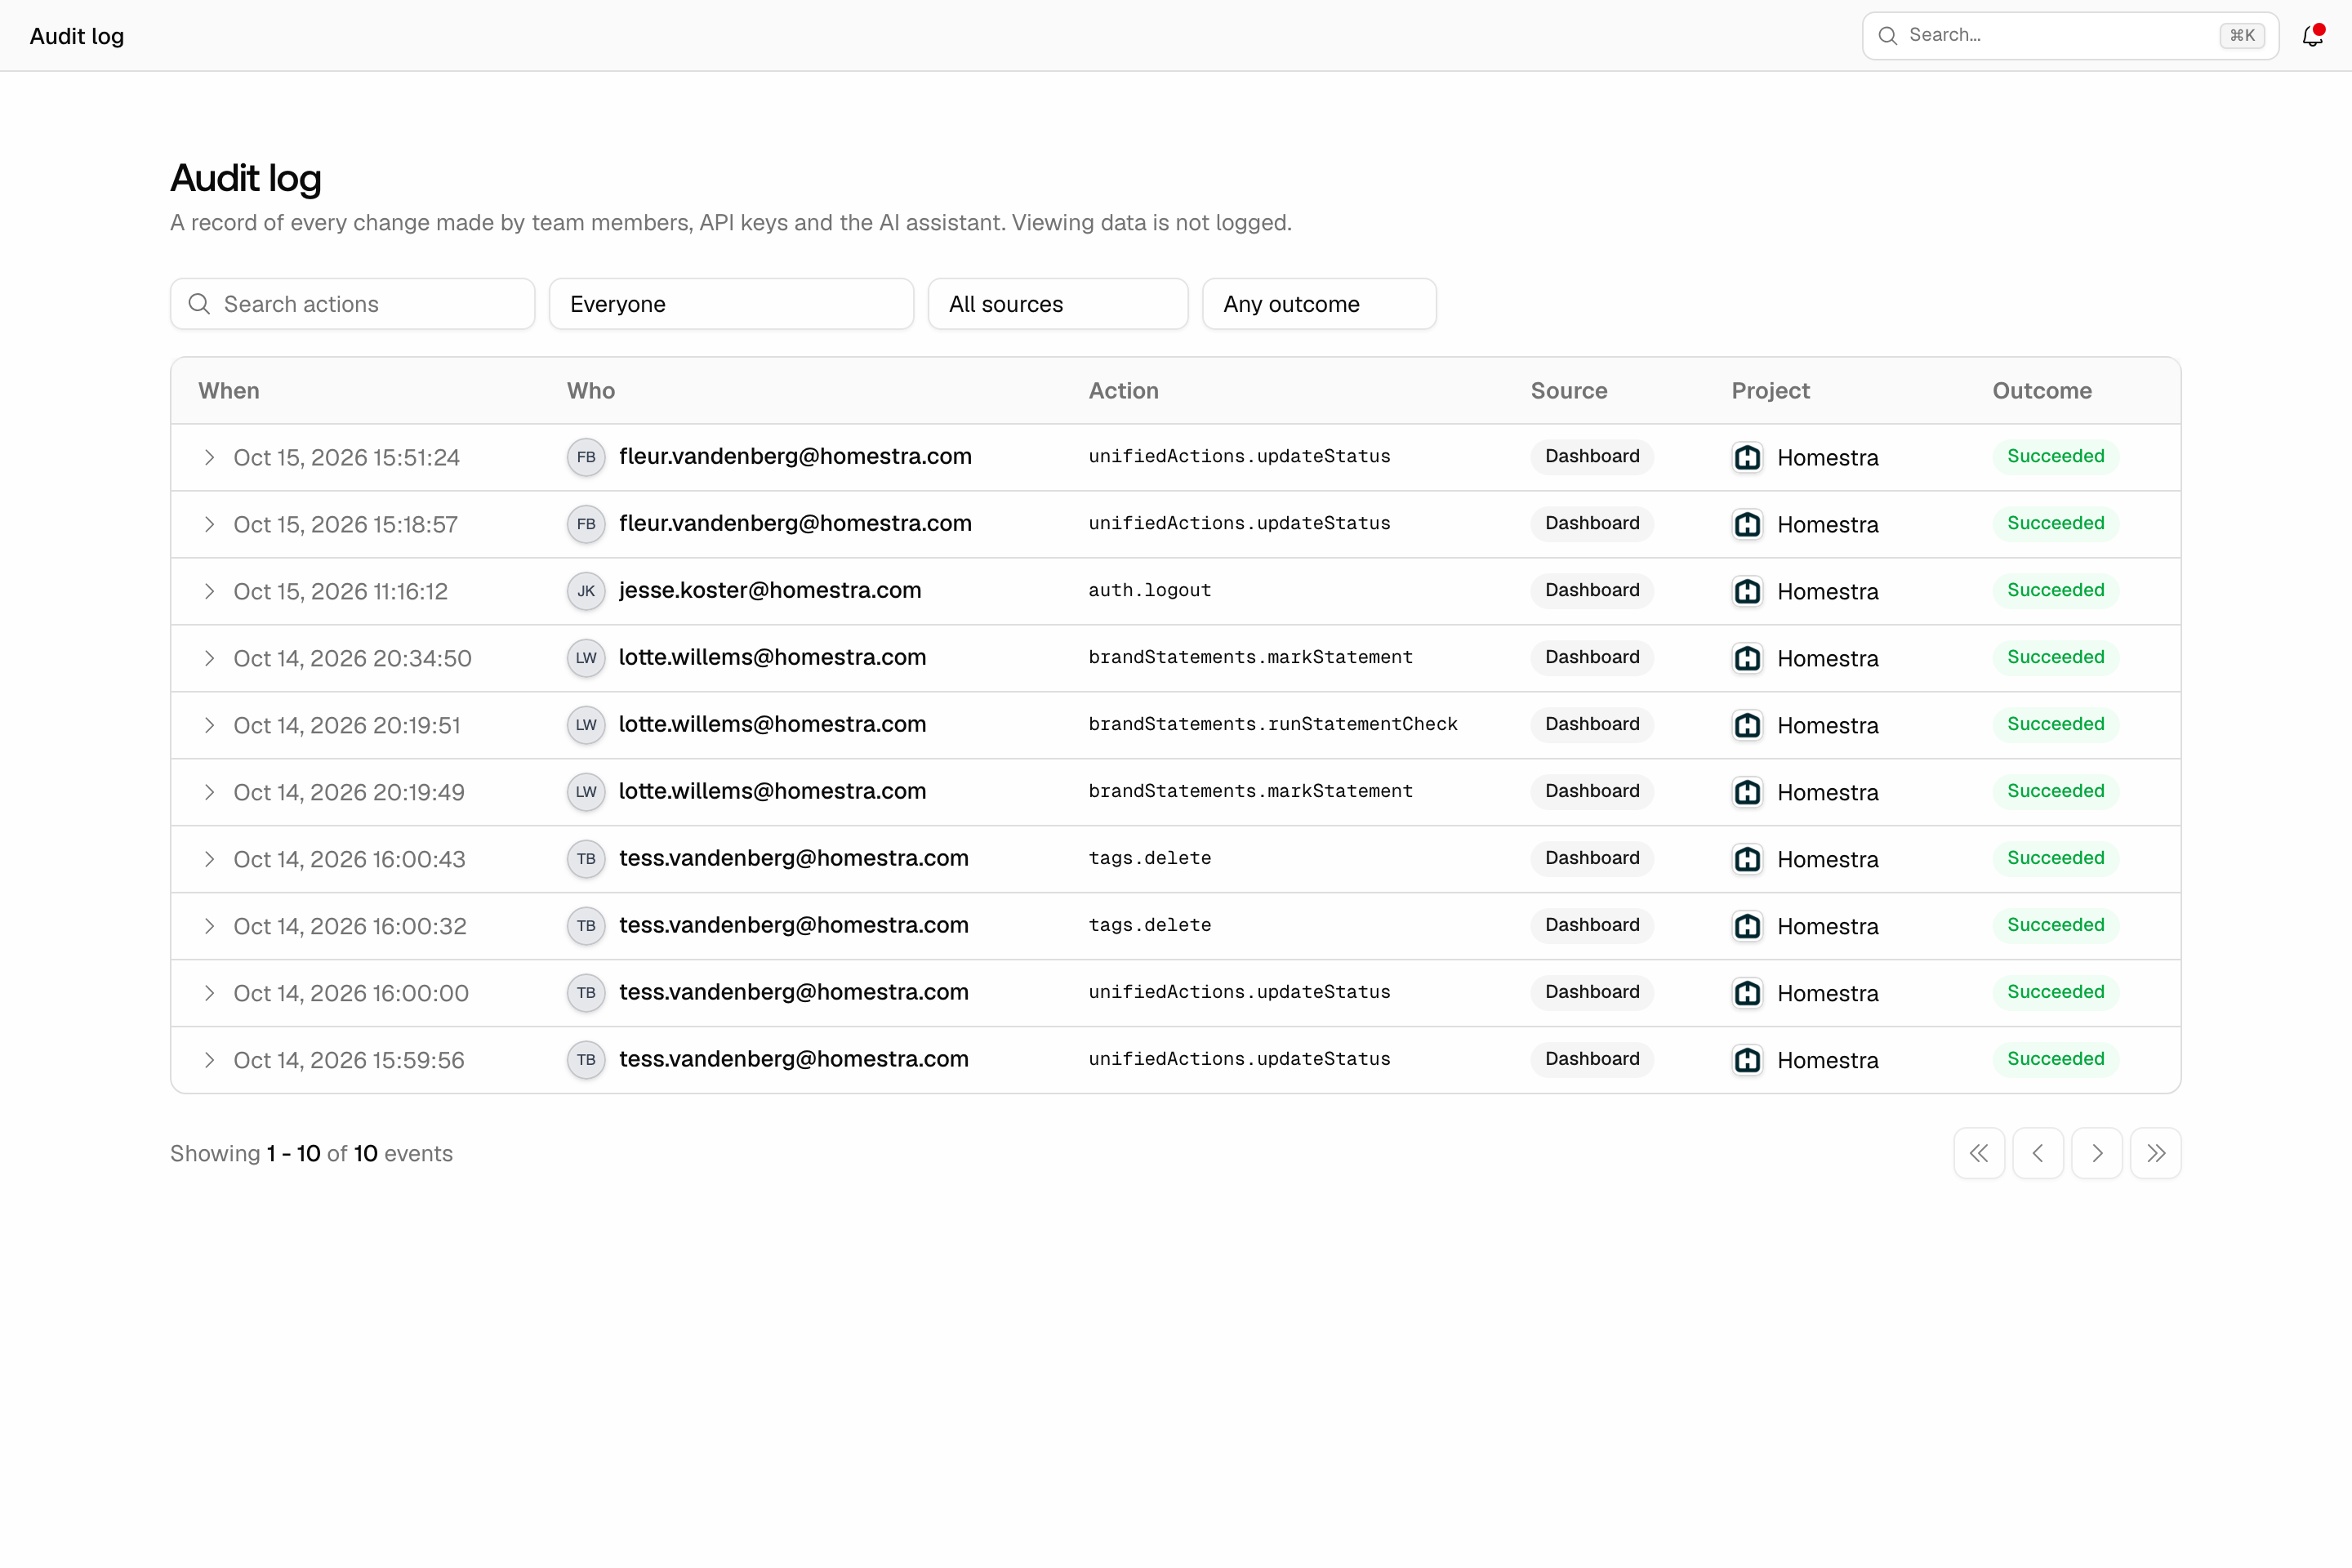
Task: Click brandStatements.runStatementCheck action text
Action: (x=1273, y=724)
